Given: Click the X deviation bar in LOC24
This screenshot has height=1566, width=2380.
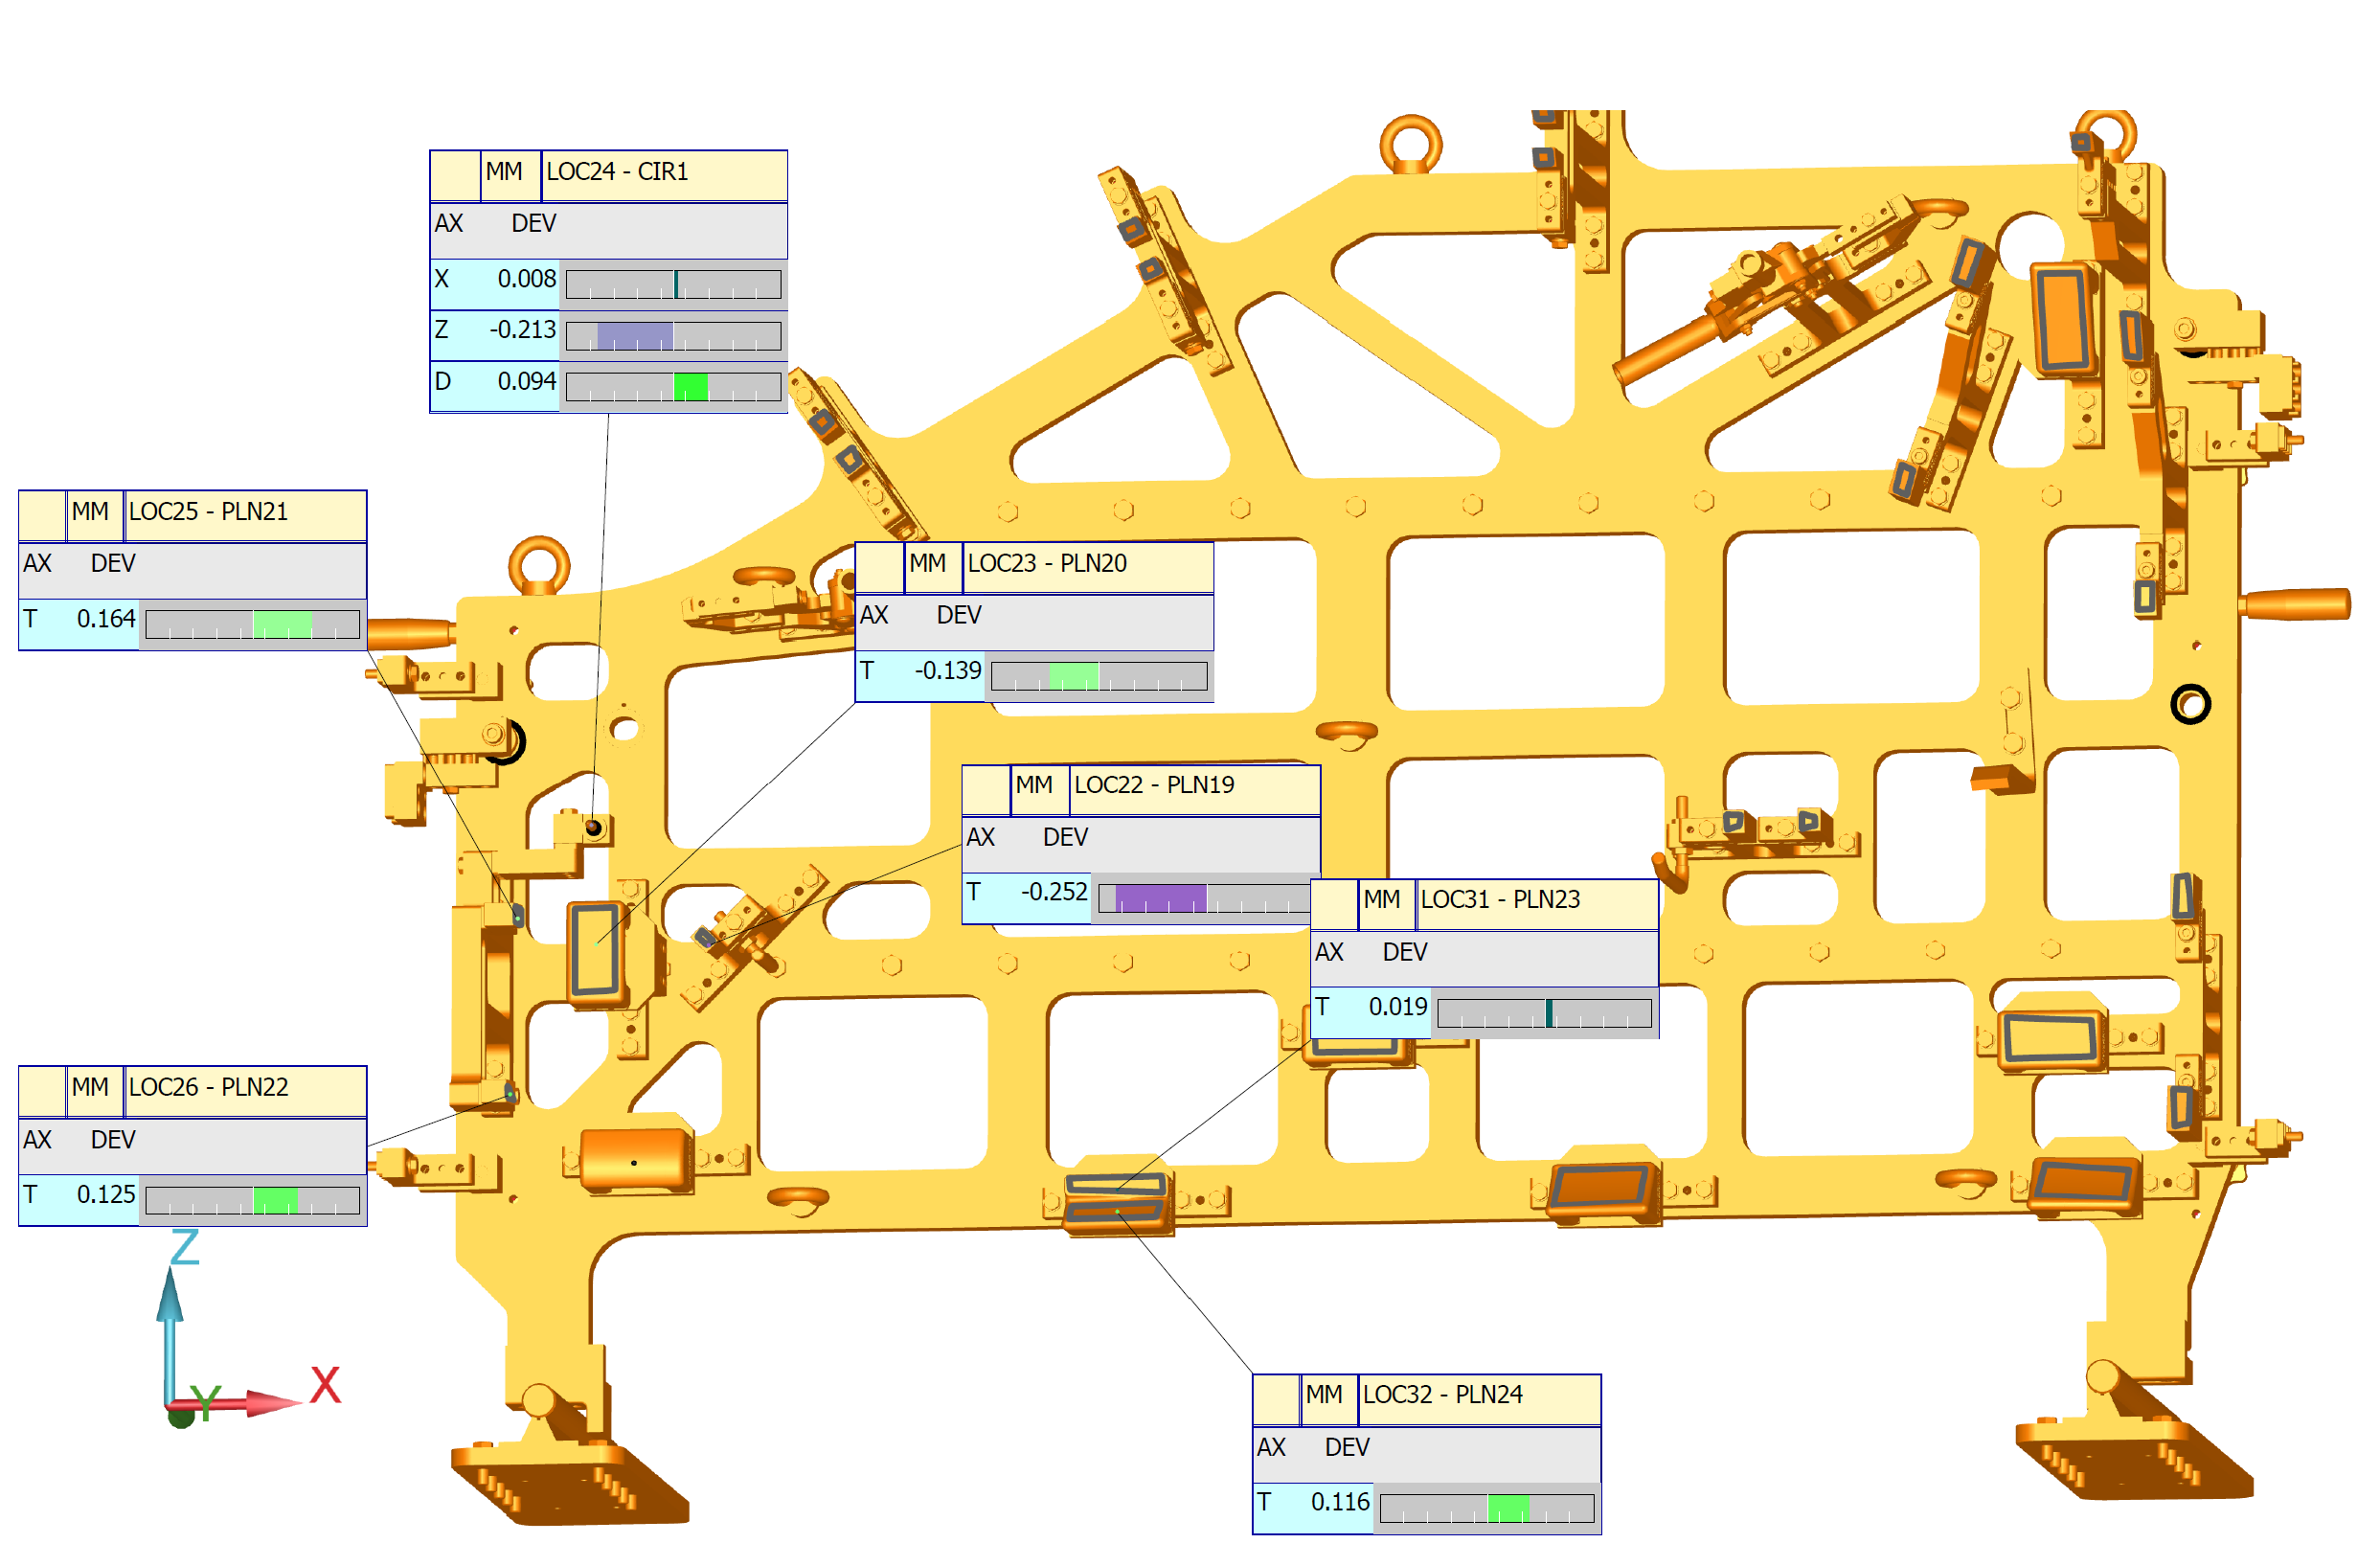Looking at the screenshot, I should point(673,285).
